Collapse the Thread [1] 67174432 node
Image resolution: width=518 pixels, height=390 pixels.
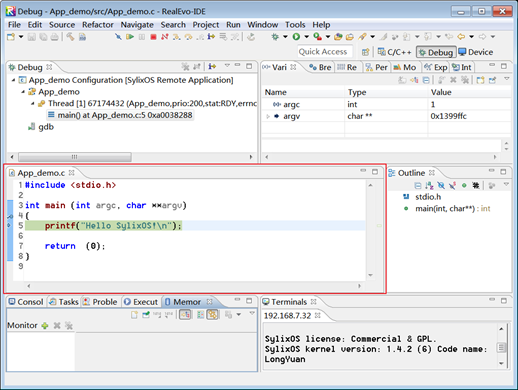33,104
